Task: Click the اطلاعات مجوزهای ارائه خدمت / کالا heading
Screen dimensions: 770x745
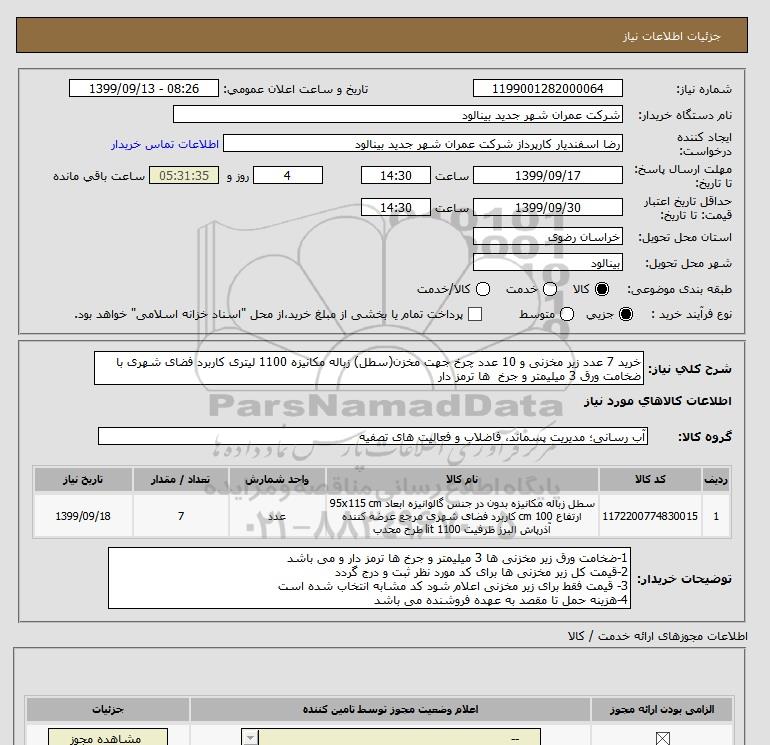Action: (x=658, y=636)
